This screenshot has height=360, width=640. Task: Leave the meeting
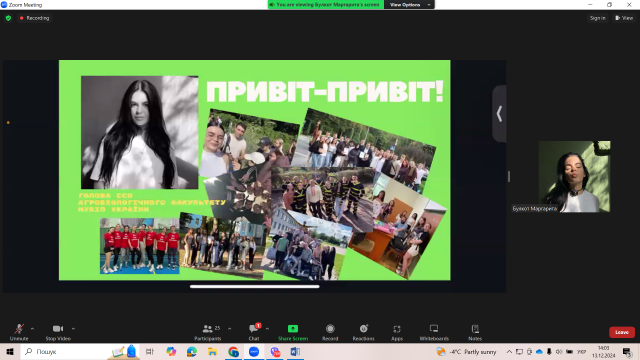click(x=622, y=332)
